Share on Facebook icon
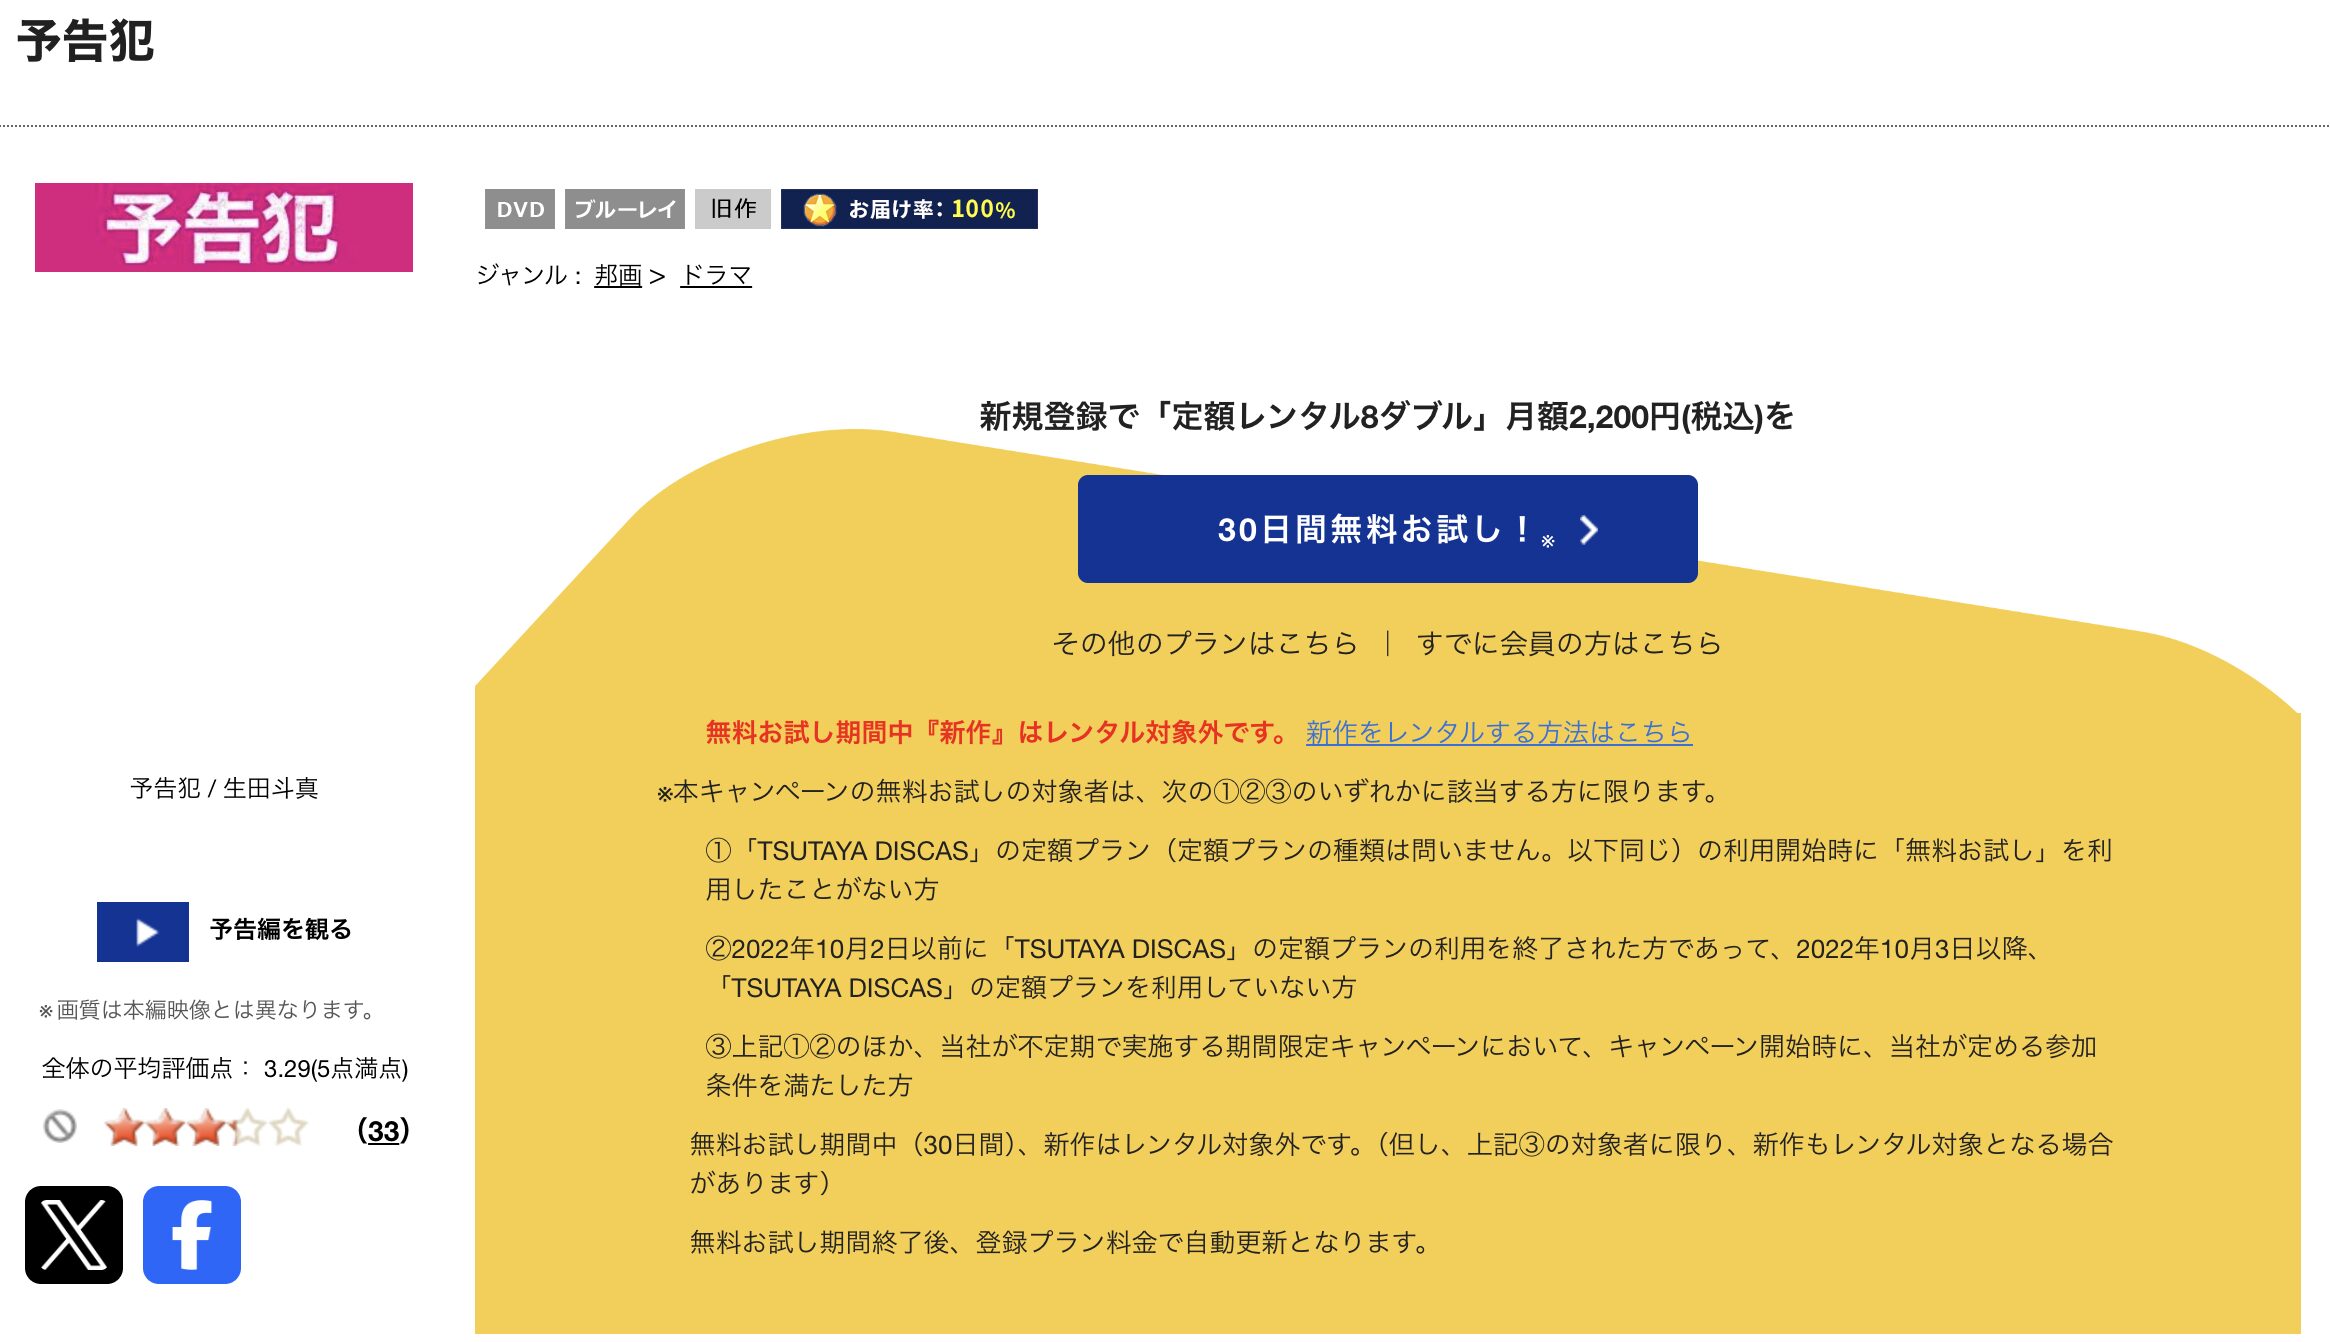 192,1235
